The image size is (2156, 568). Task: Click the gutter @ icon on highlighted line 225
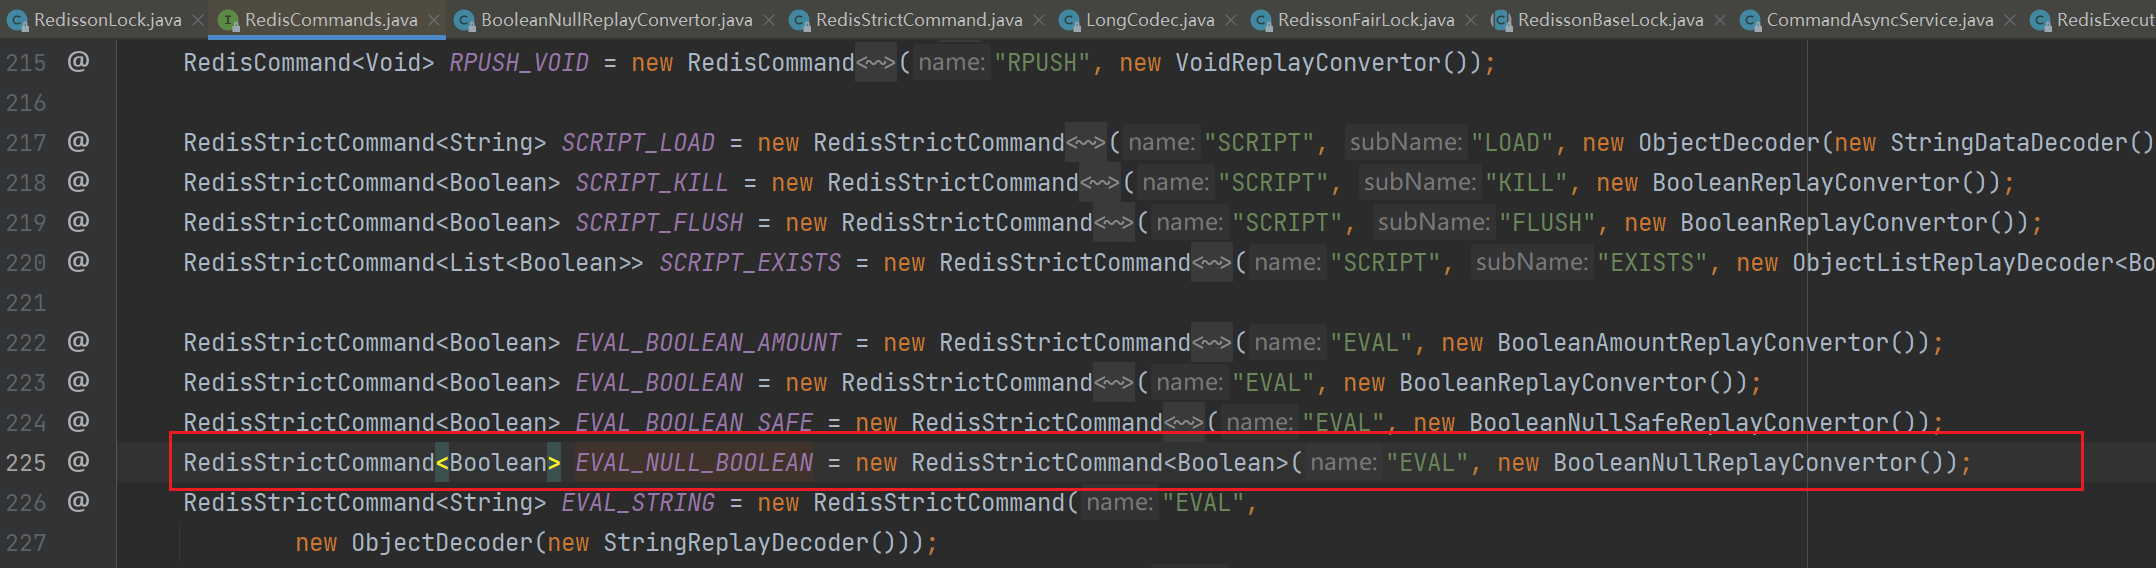click(78, 462)
